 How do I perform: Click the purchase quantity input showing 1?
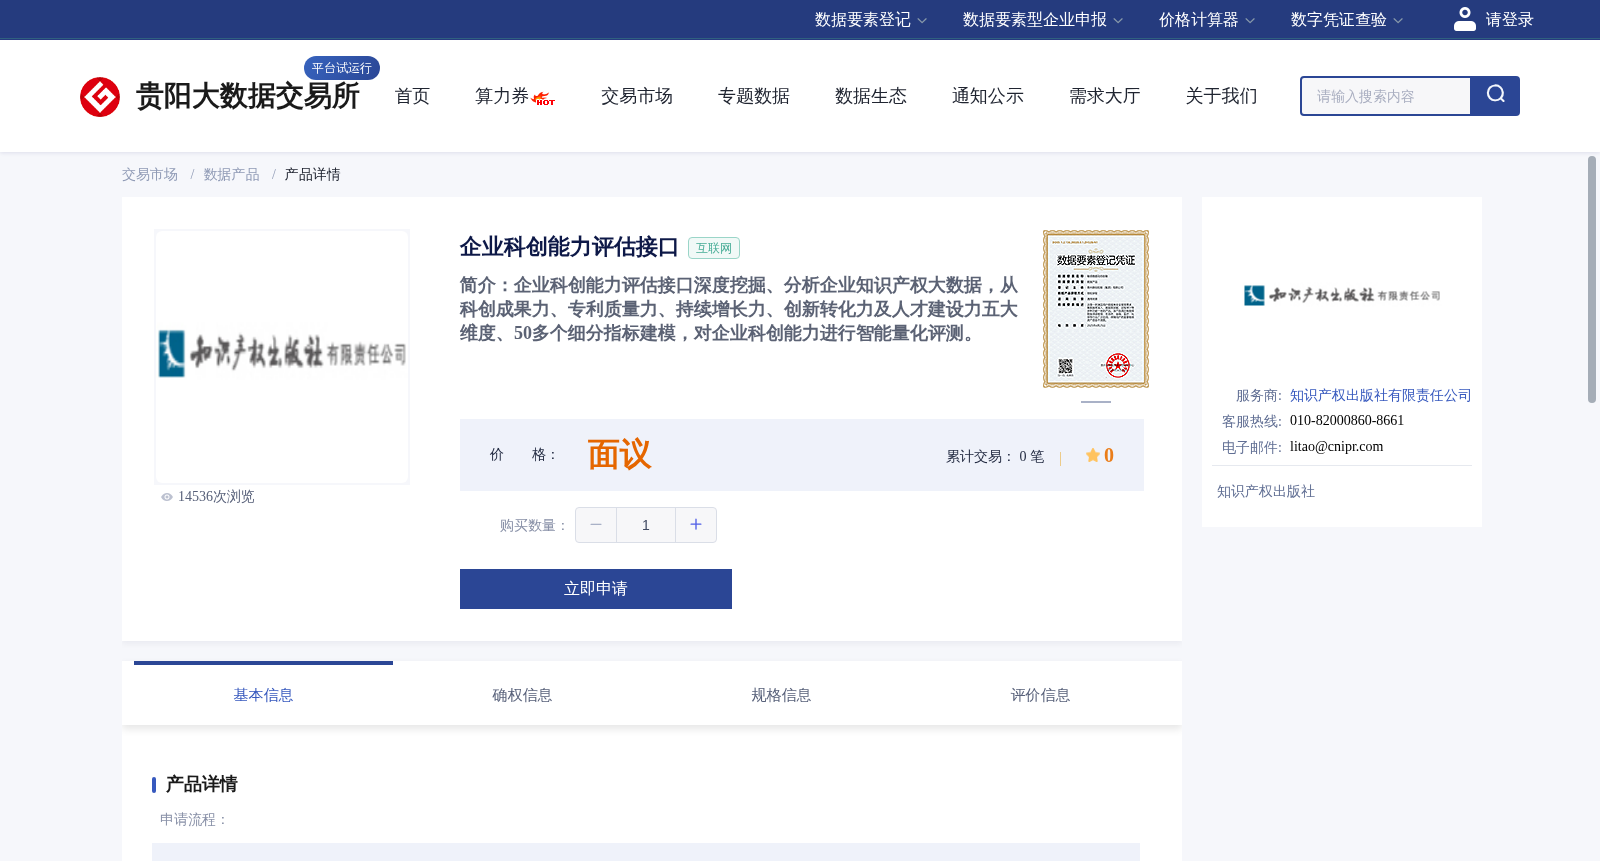646,525
